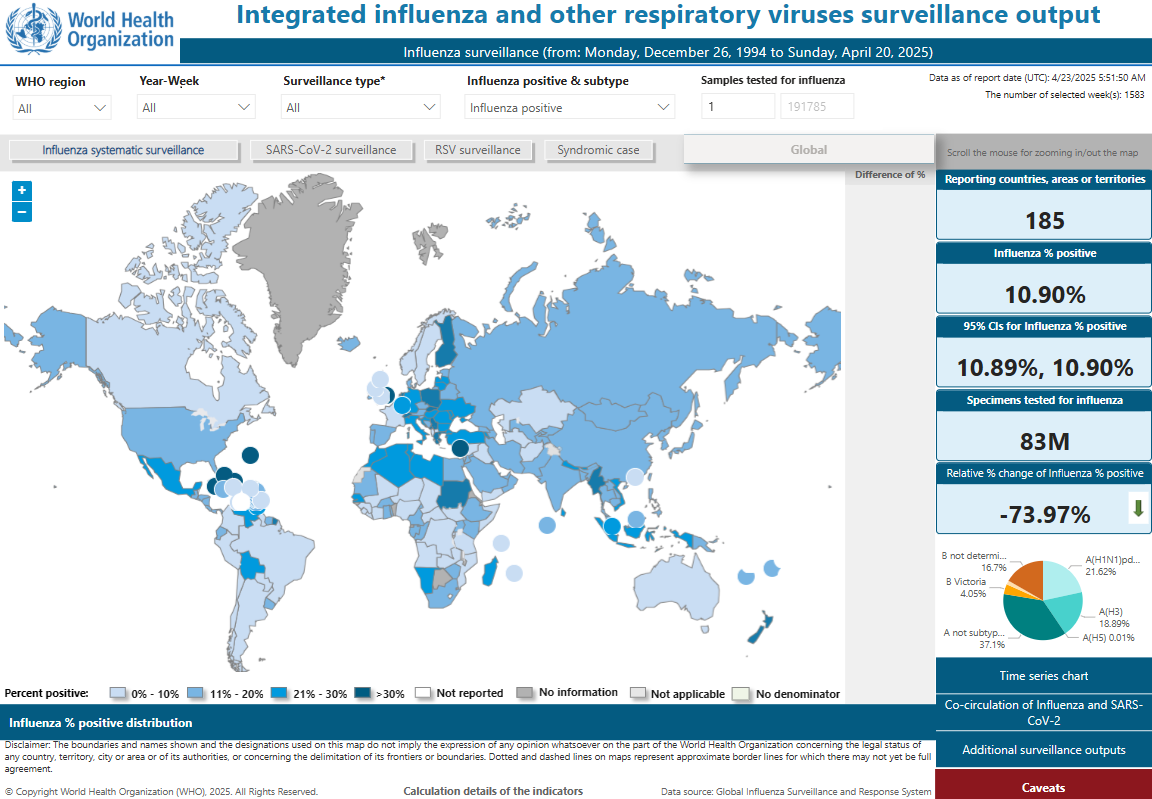Select Influenza systematic surveillance tab
This screenshot has height=799, width=1152.
(x=123, y=150)
